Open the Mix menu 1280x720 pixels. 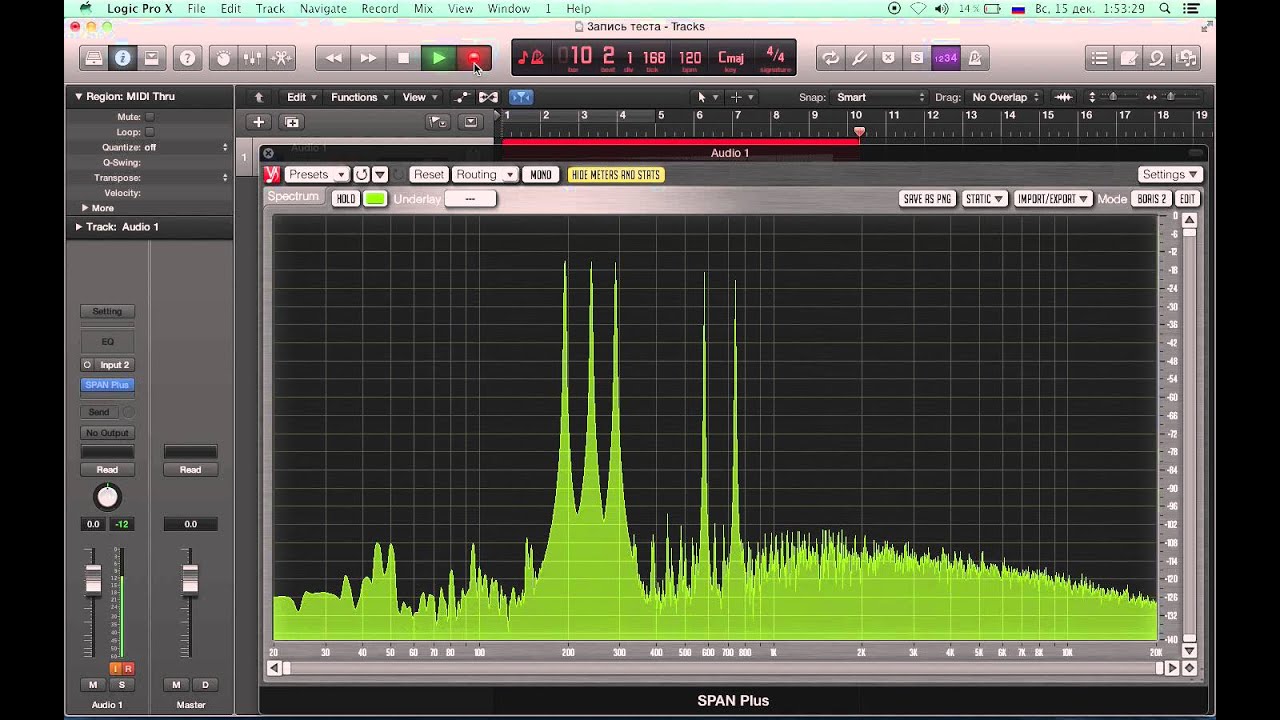pos(423,9)
